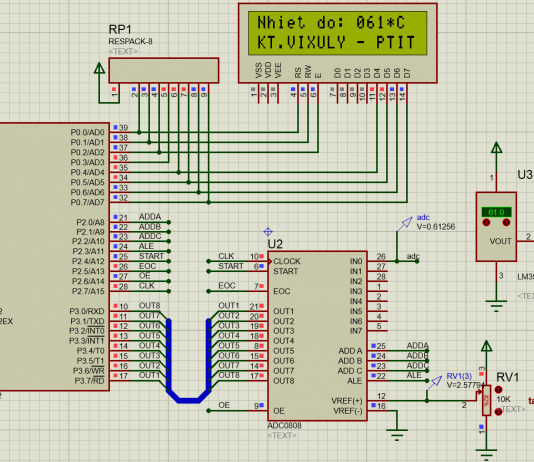Click the P0.7/AD7 pin label

(88, 203)
